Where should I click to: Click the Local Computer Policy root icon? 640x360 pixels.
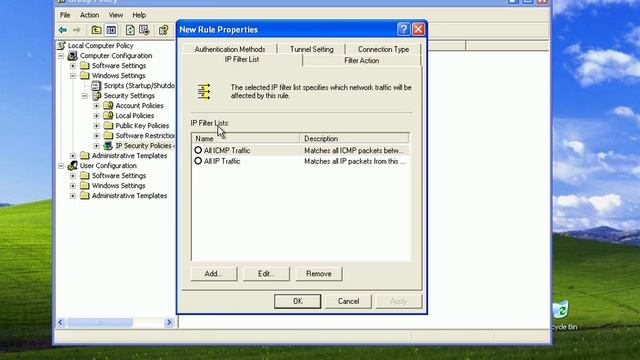pos(62,45)
